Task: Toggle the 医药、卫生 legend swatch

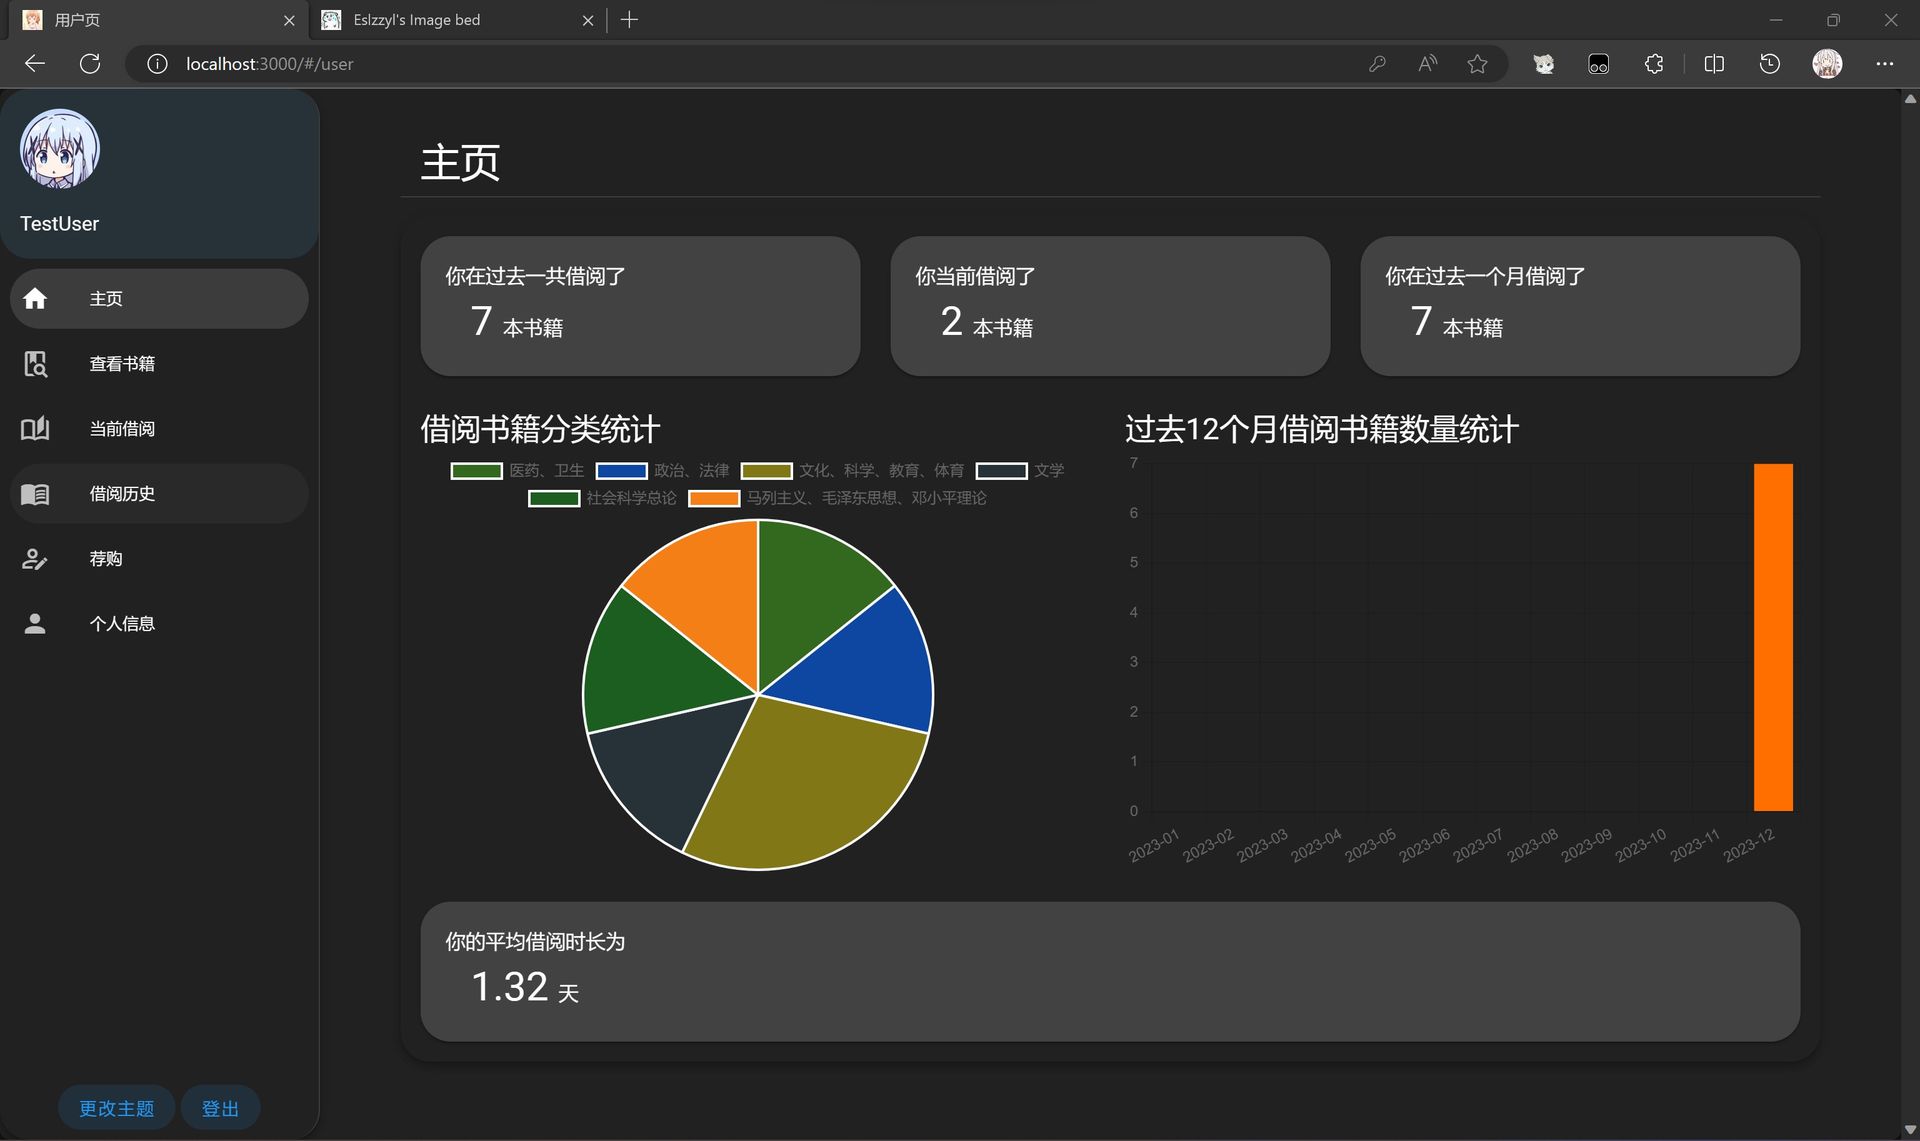Action: click(x=476, y=471)
